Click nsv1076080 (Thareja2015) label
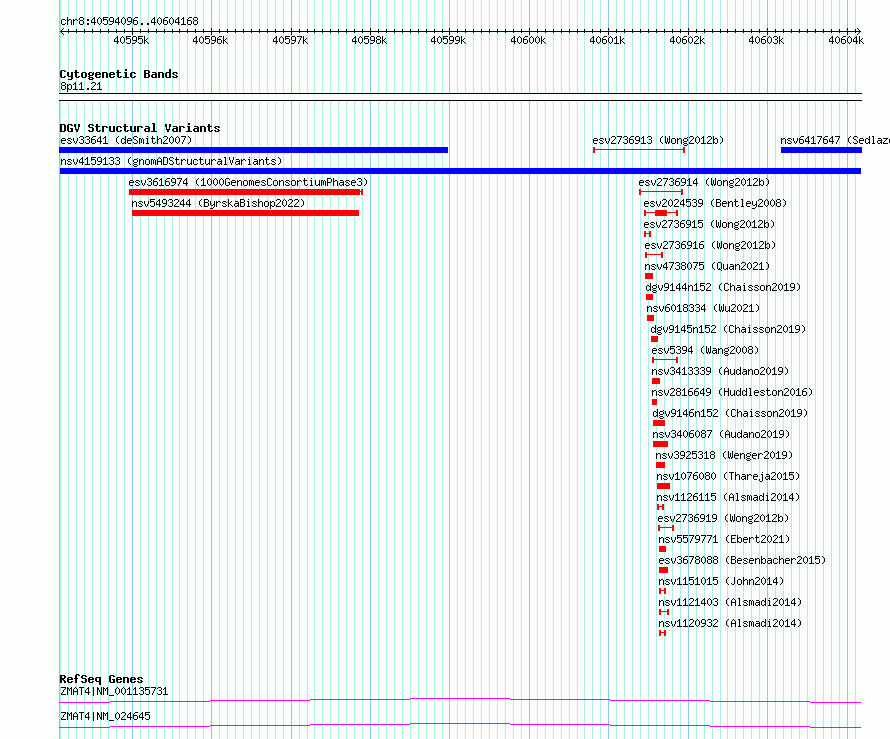 click(728, 476)
